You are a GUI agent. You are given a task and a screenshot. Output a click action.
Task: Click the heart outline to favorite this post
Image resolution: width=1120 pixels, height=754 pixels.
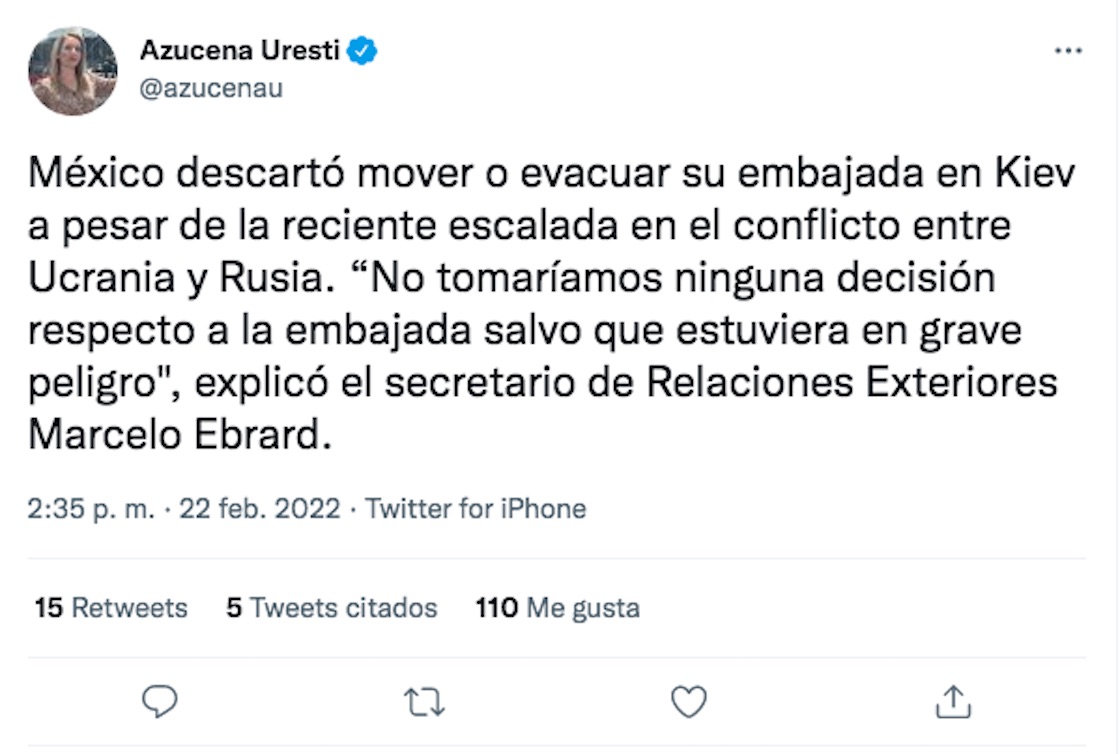click(687, 703)
